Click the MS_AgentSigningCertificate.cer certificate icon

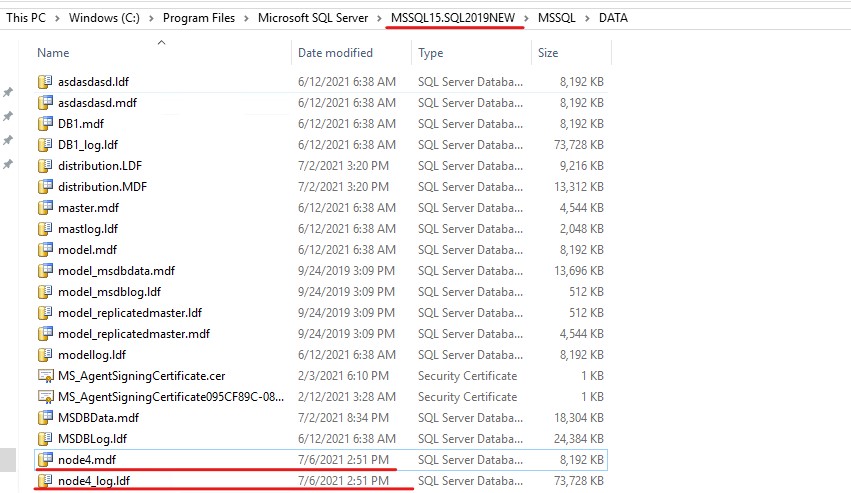[45, 376]
